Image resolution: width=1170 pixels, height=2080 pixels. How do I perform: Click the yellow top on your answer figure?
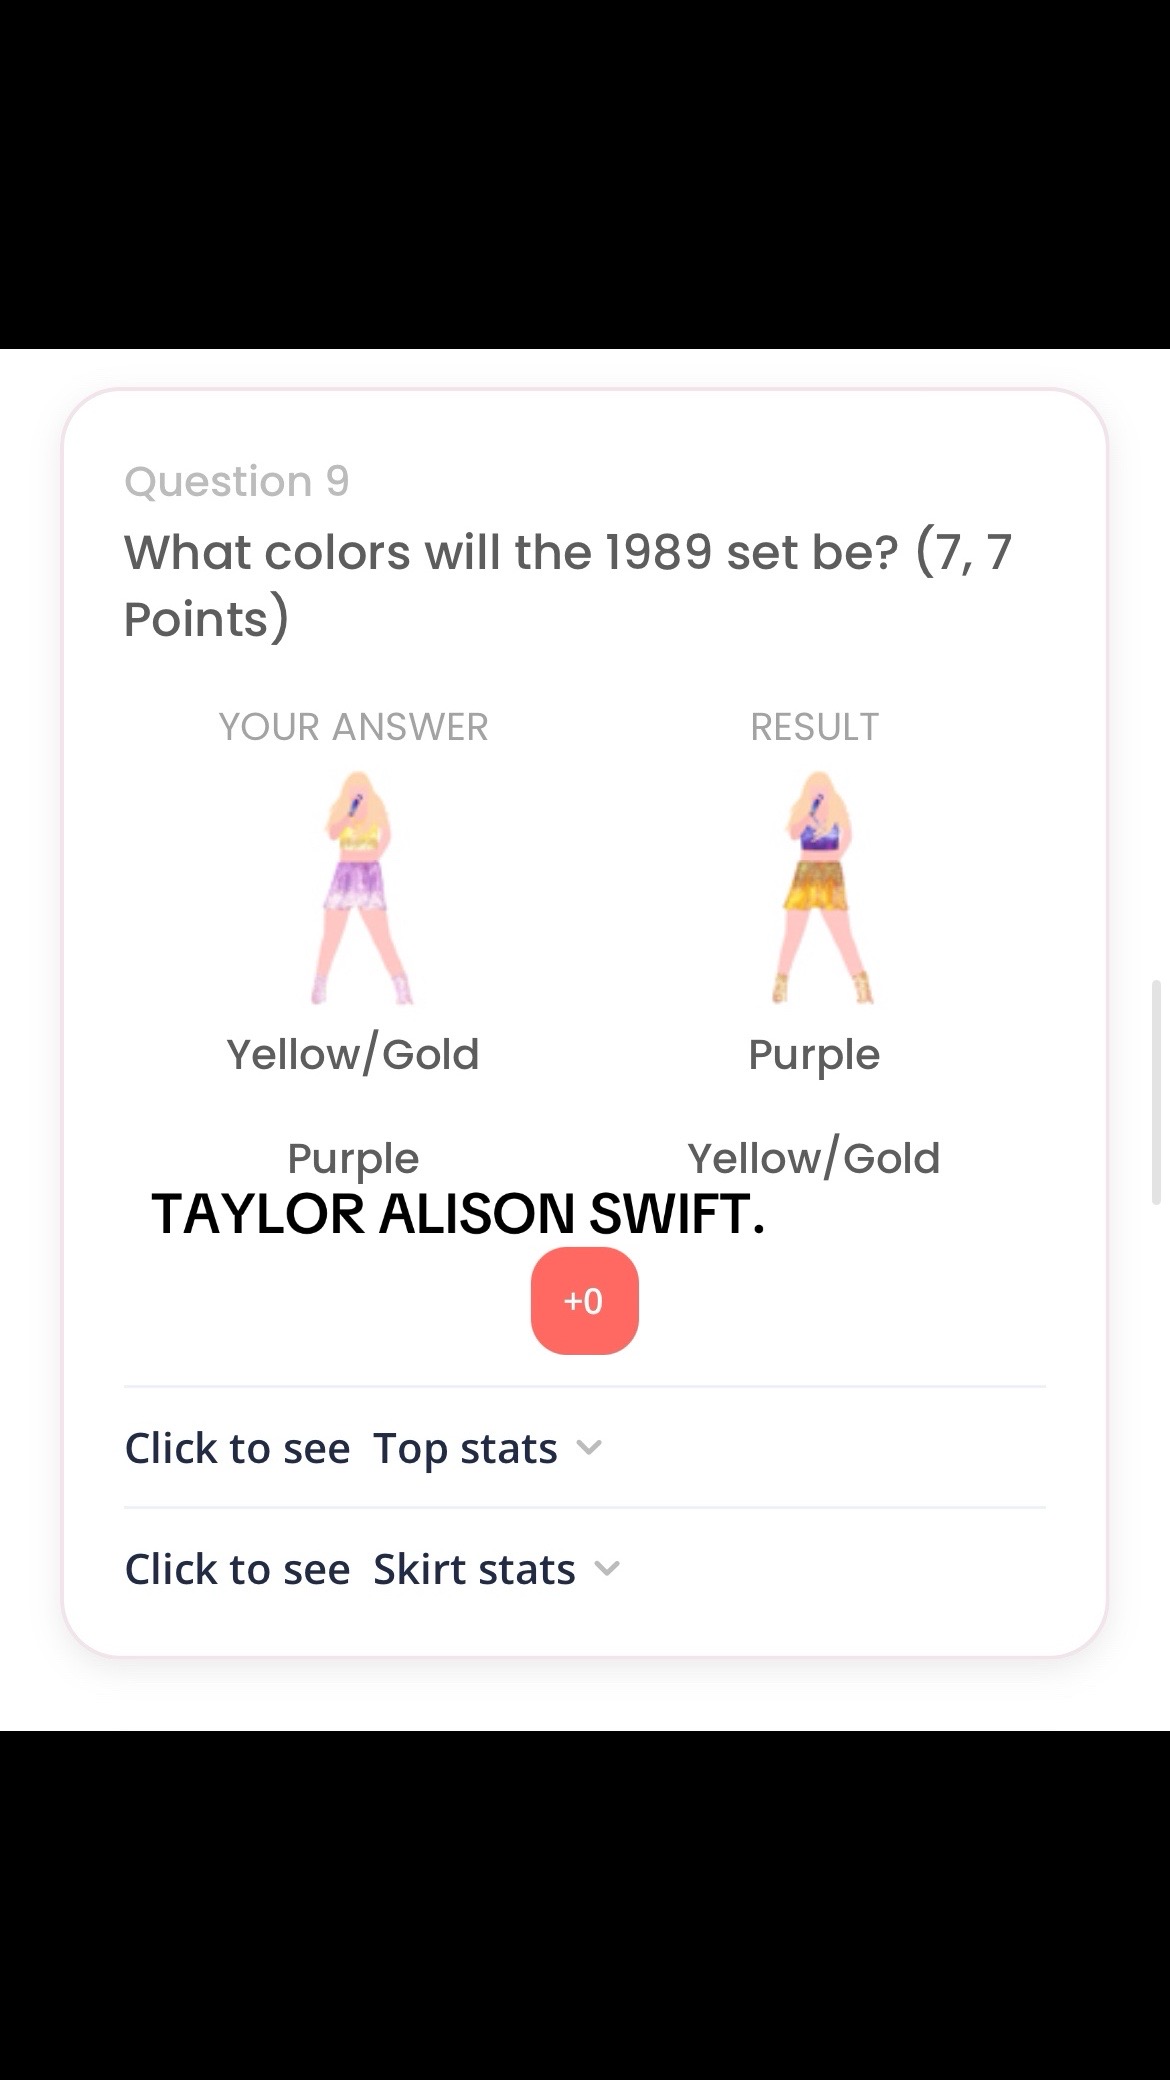tap(358, 837)
